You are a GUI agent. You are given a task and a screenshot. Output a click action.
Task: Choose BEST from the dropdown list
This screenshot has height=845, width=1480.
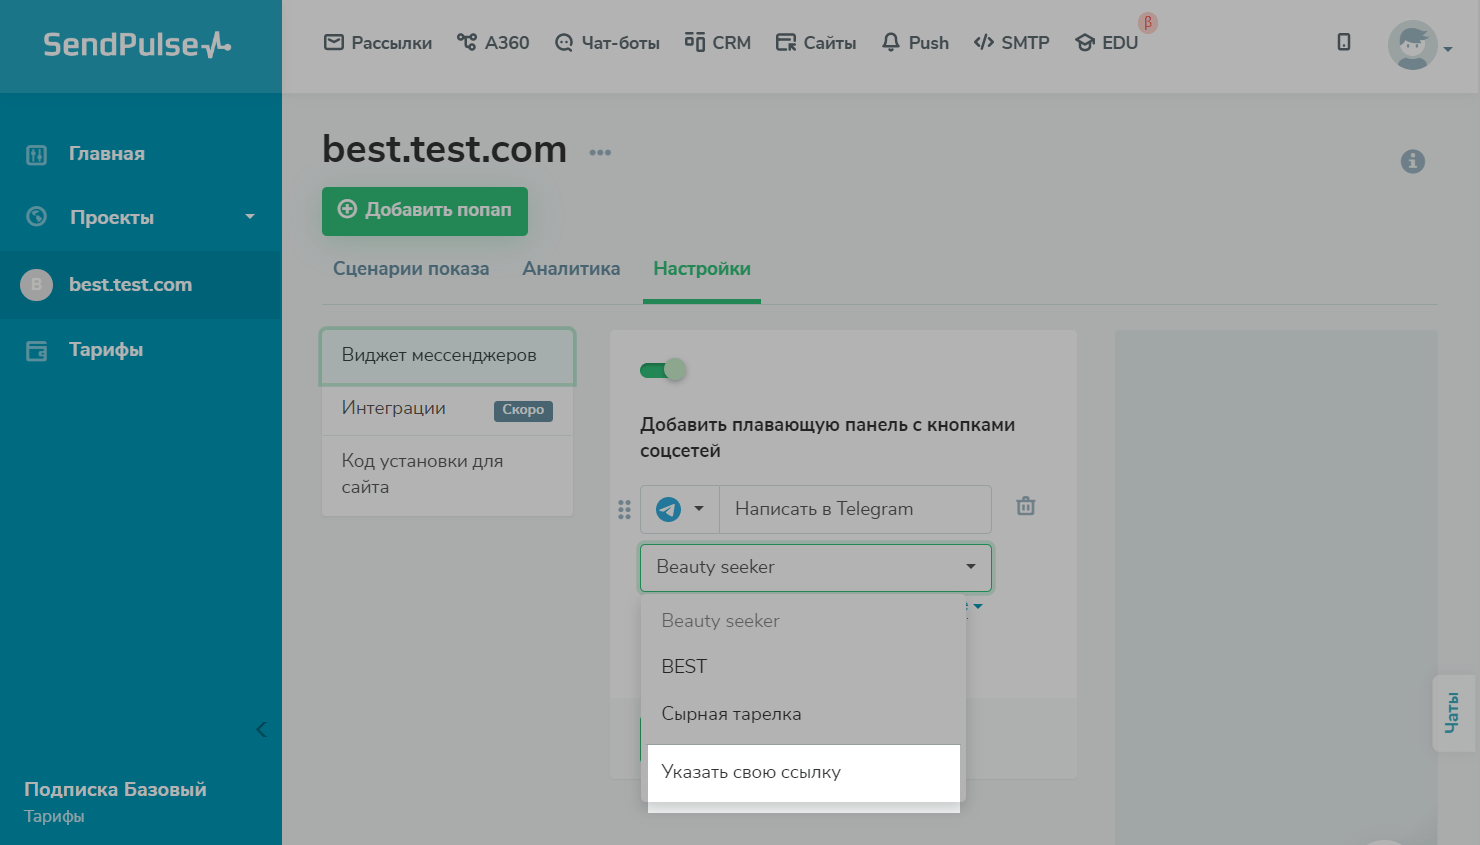tap(685, 667)
